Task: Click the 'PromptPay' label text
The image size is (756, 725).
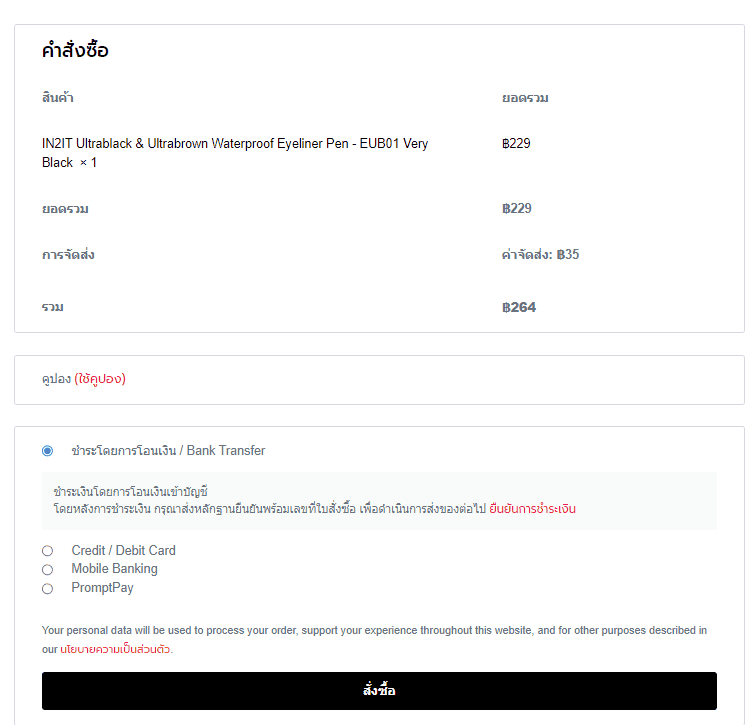Action: tap(102, 588)
